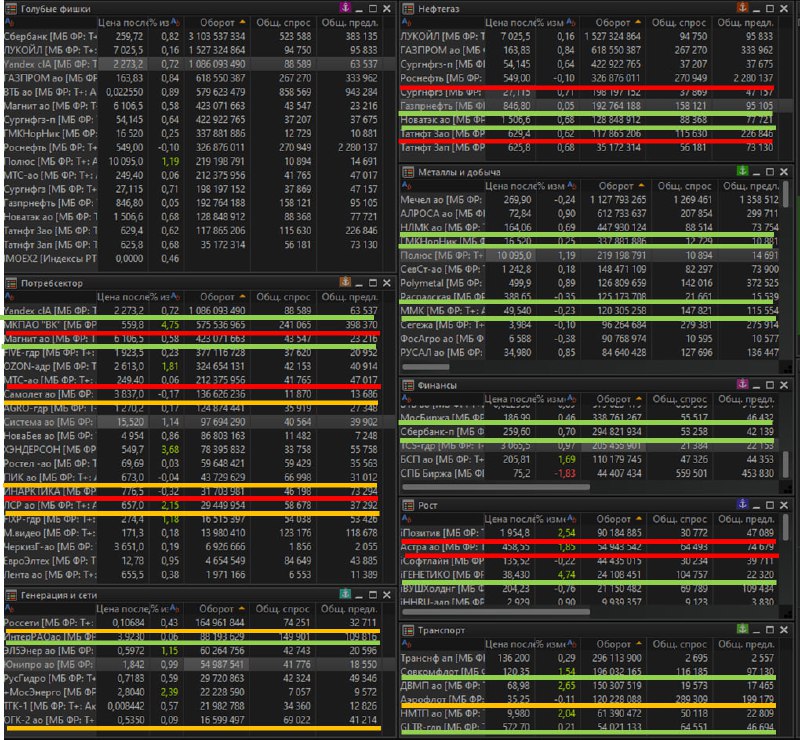This screenshot has width=800, height=740.
Task: Click the header corner icon in Нефтегаз table
Action: pos(406,22)
